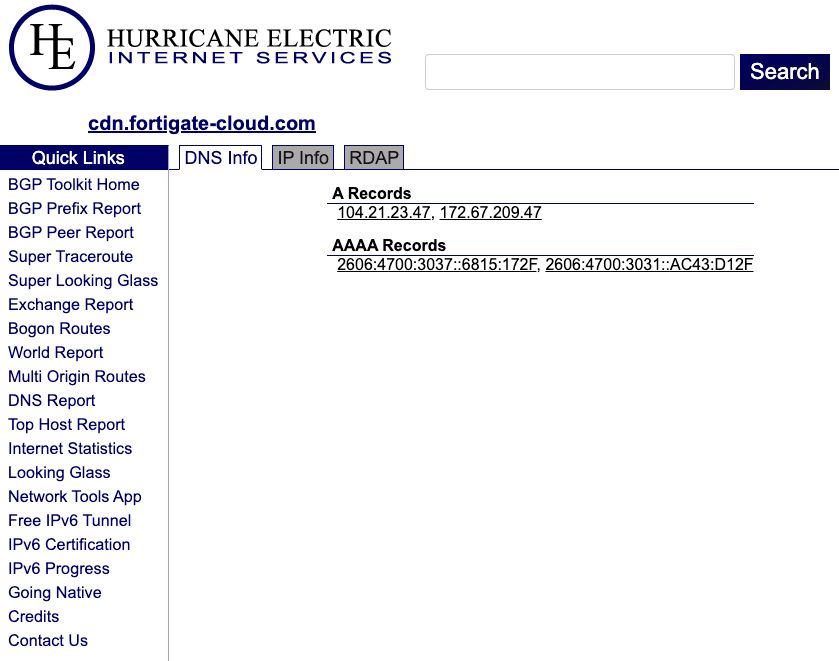Open the BGP Peer Report link
Image resolution: width=839 pixels, height=661 pixels.
71,233
